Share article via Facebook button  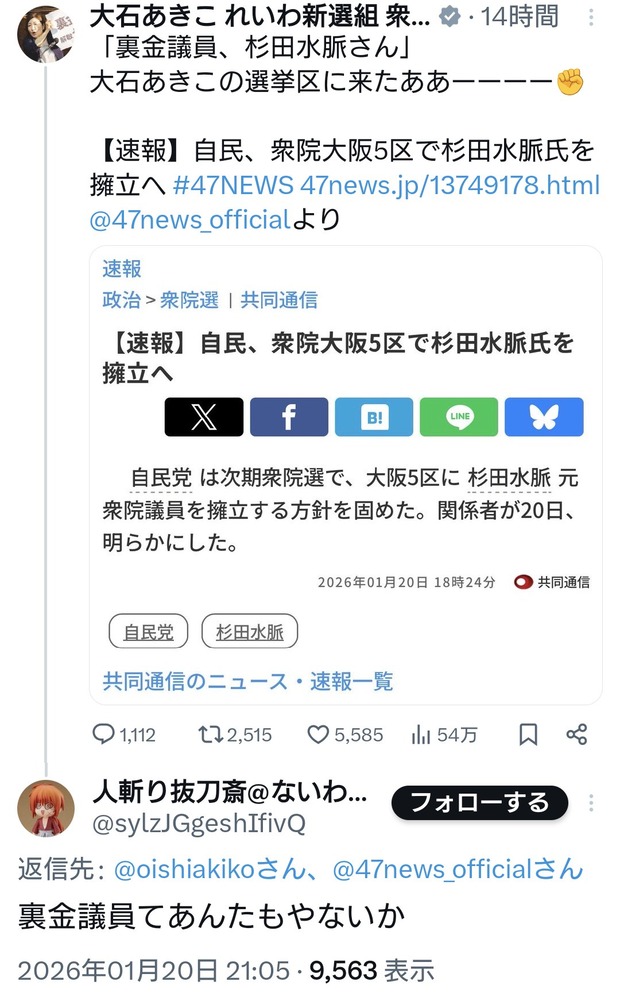289,417
